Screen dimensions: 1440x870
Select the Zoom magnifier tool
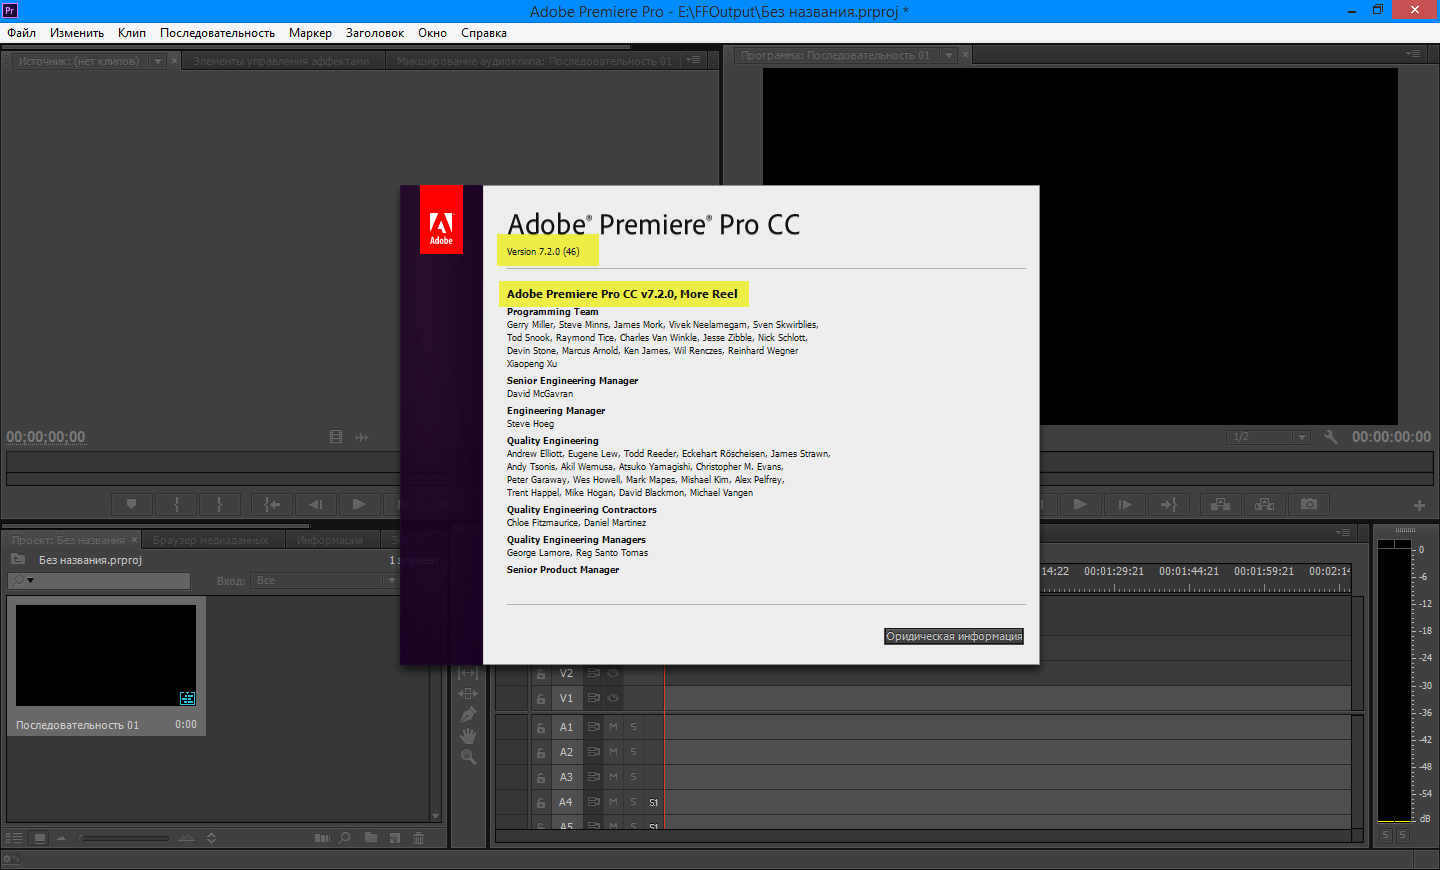click(x=468, y=757)
